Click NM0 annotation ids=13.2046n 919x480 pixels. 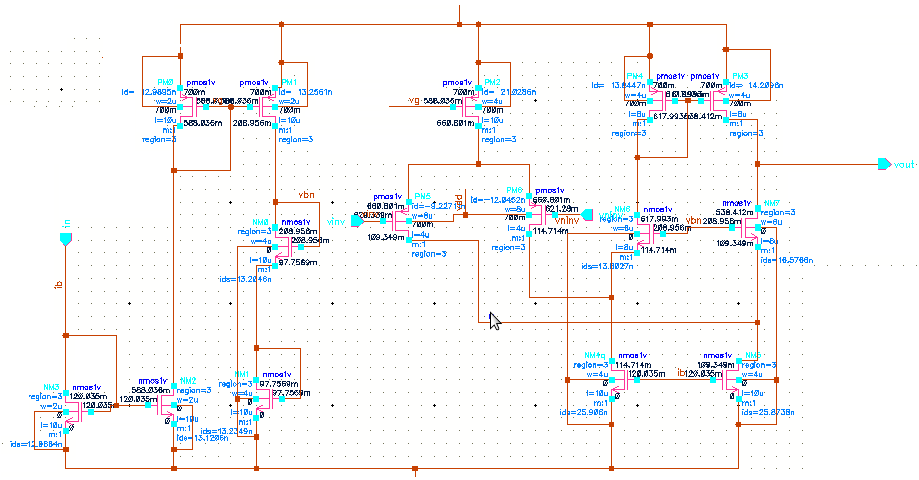coord(245,279)
